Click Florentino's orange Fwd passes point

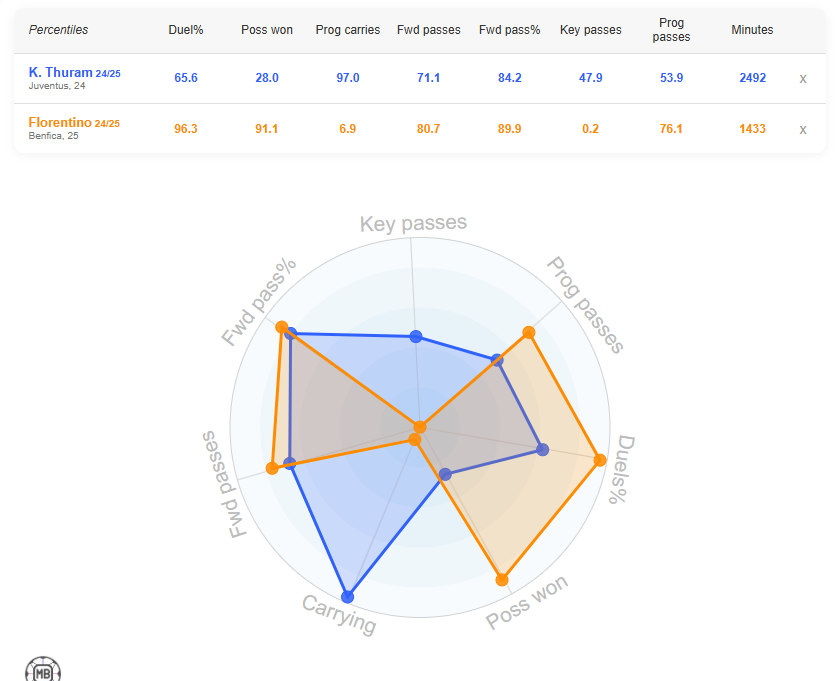click(x=272, y=469)
